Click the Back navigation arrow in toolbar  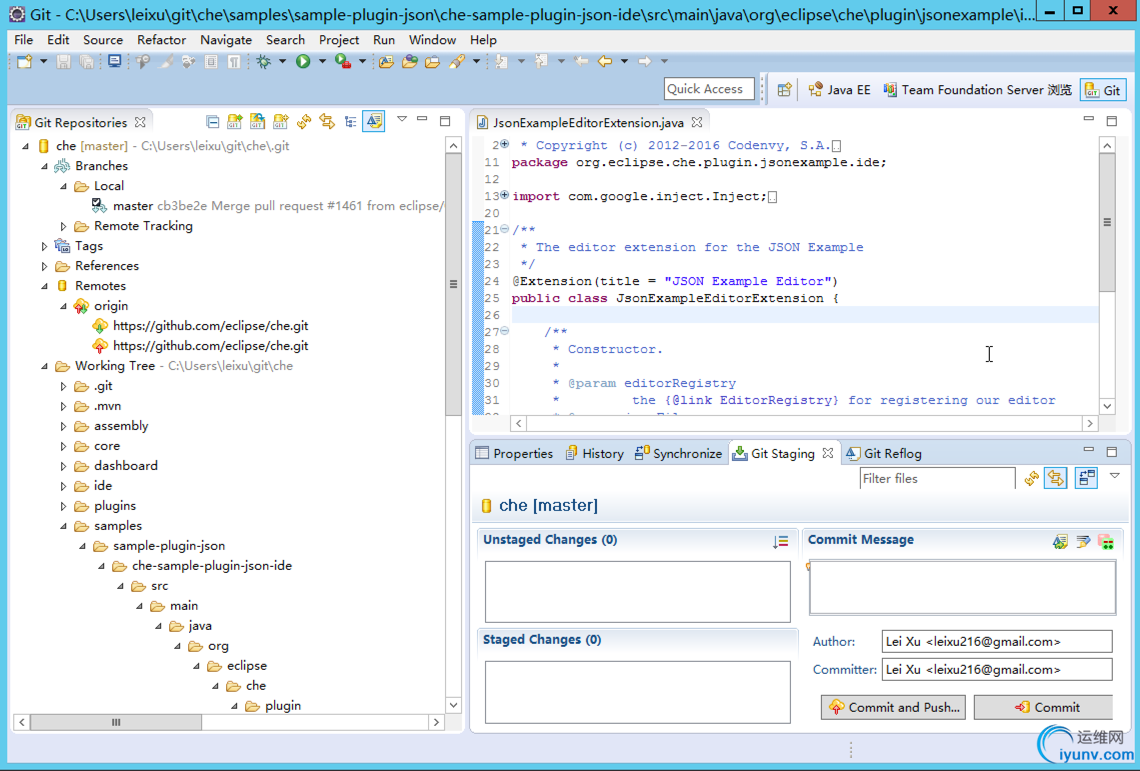tap(605, 62)
